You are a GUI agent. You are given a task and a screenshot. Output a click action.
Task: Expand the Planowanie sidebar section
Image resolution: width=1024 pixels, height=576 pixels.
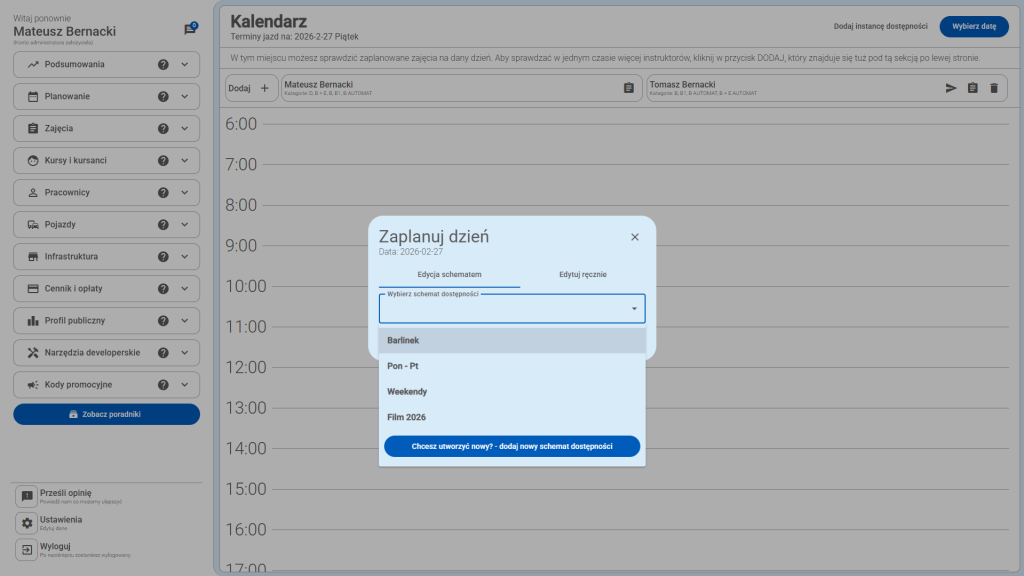[x=184, y=97]
